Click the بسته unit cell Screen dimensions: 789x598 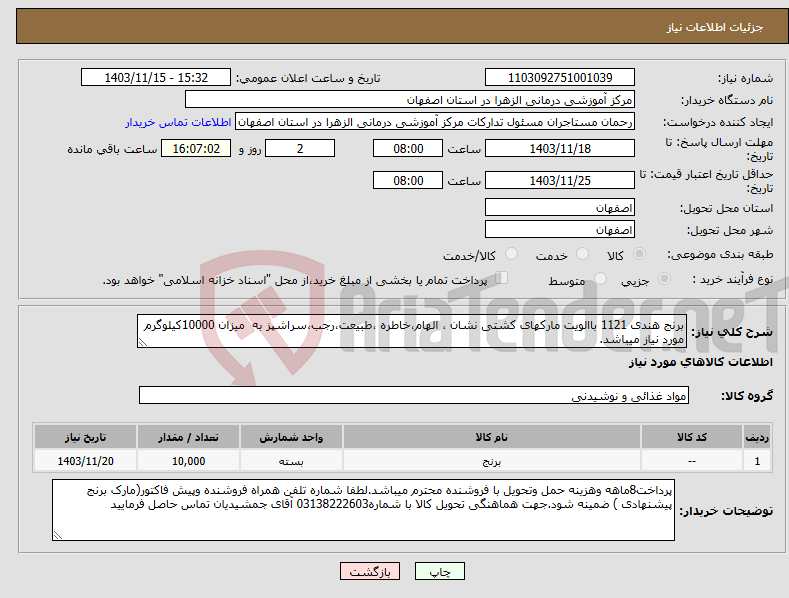(291, 461)
